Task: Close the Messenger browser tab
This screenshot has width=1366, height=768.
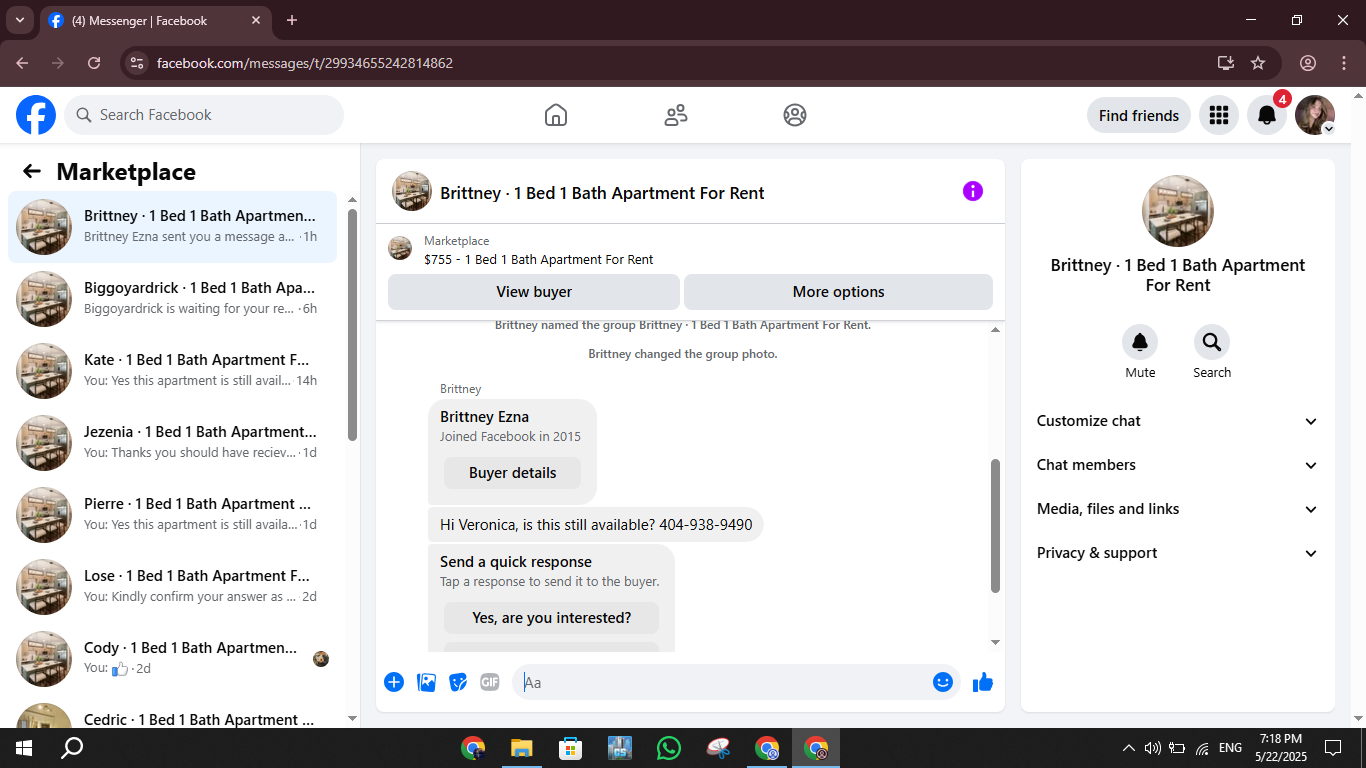Action: tap(256, 20)
